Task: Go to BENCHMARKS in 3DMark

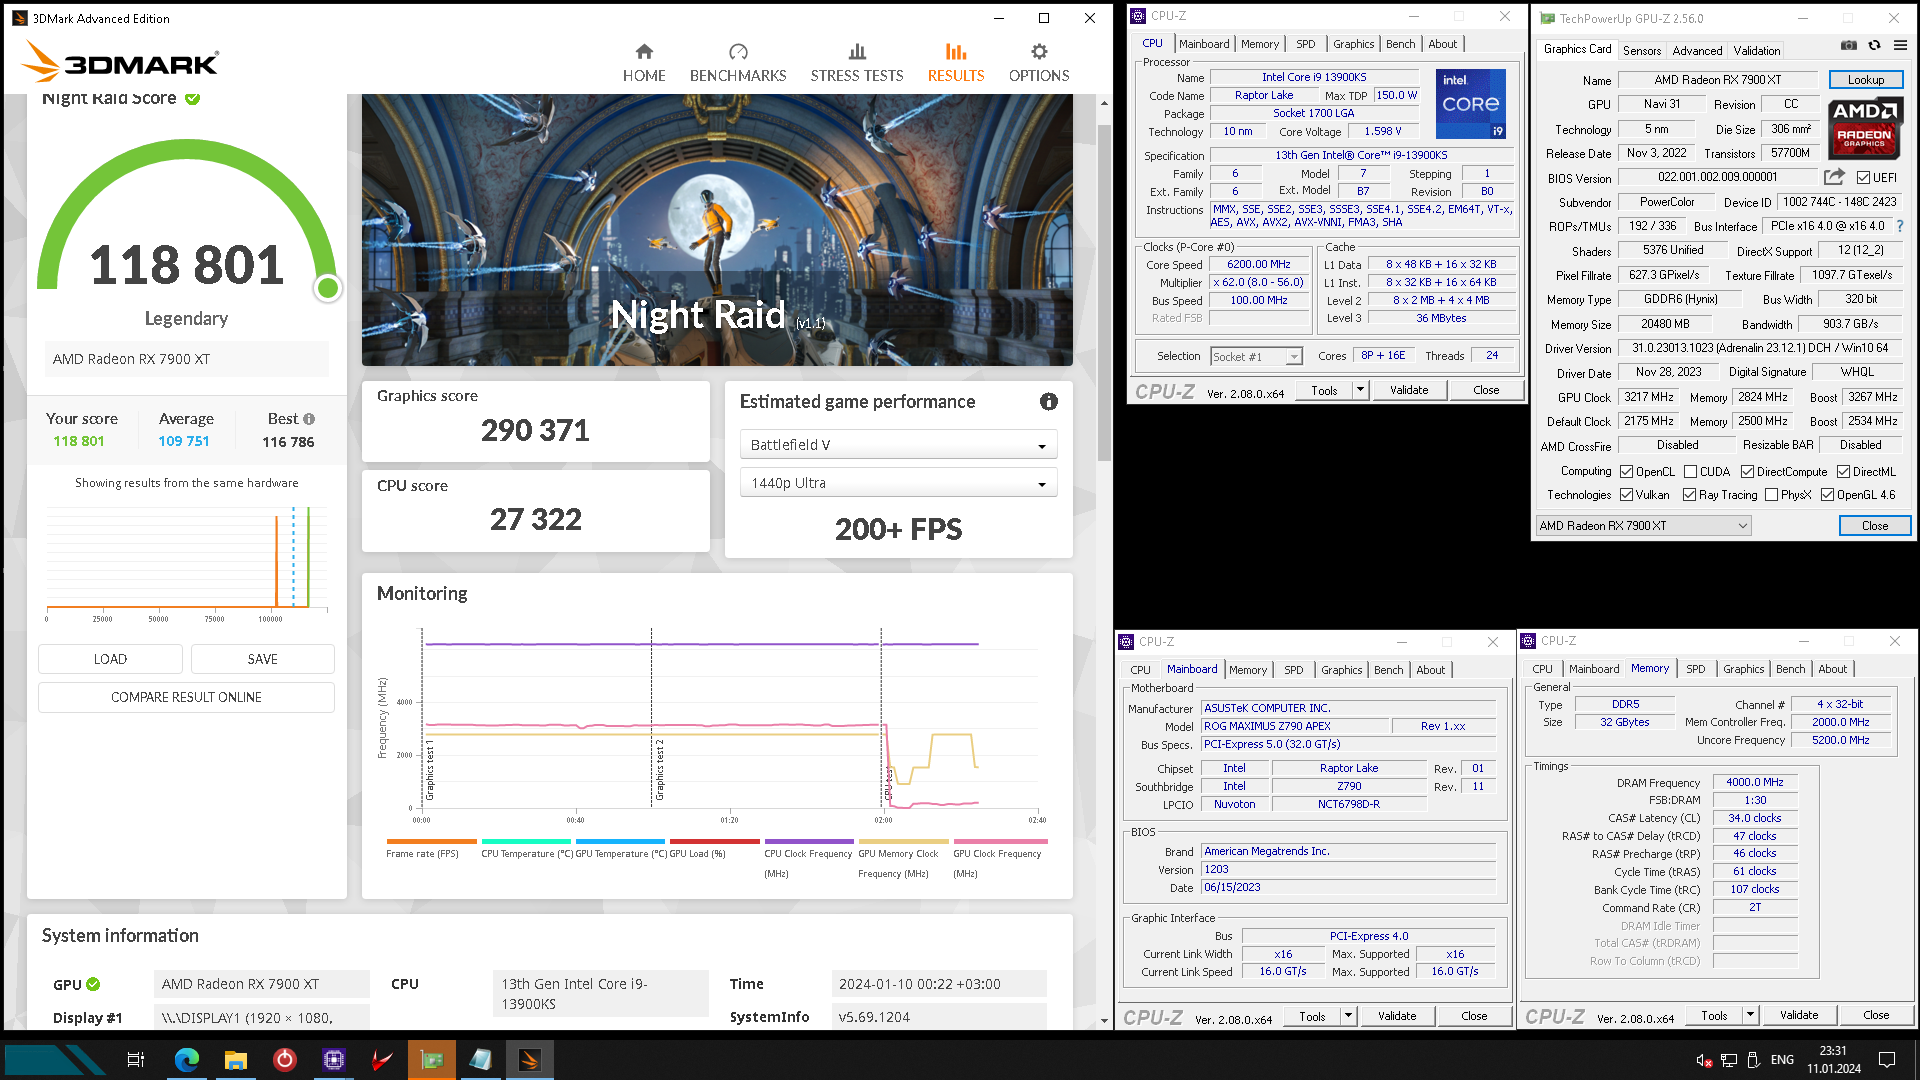Action: (x=738, y=63)
